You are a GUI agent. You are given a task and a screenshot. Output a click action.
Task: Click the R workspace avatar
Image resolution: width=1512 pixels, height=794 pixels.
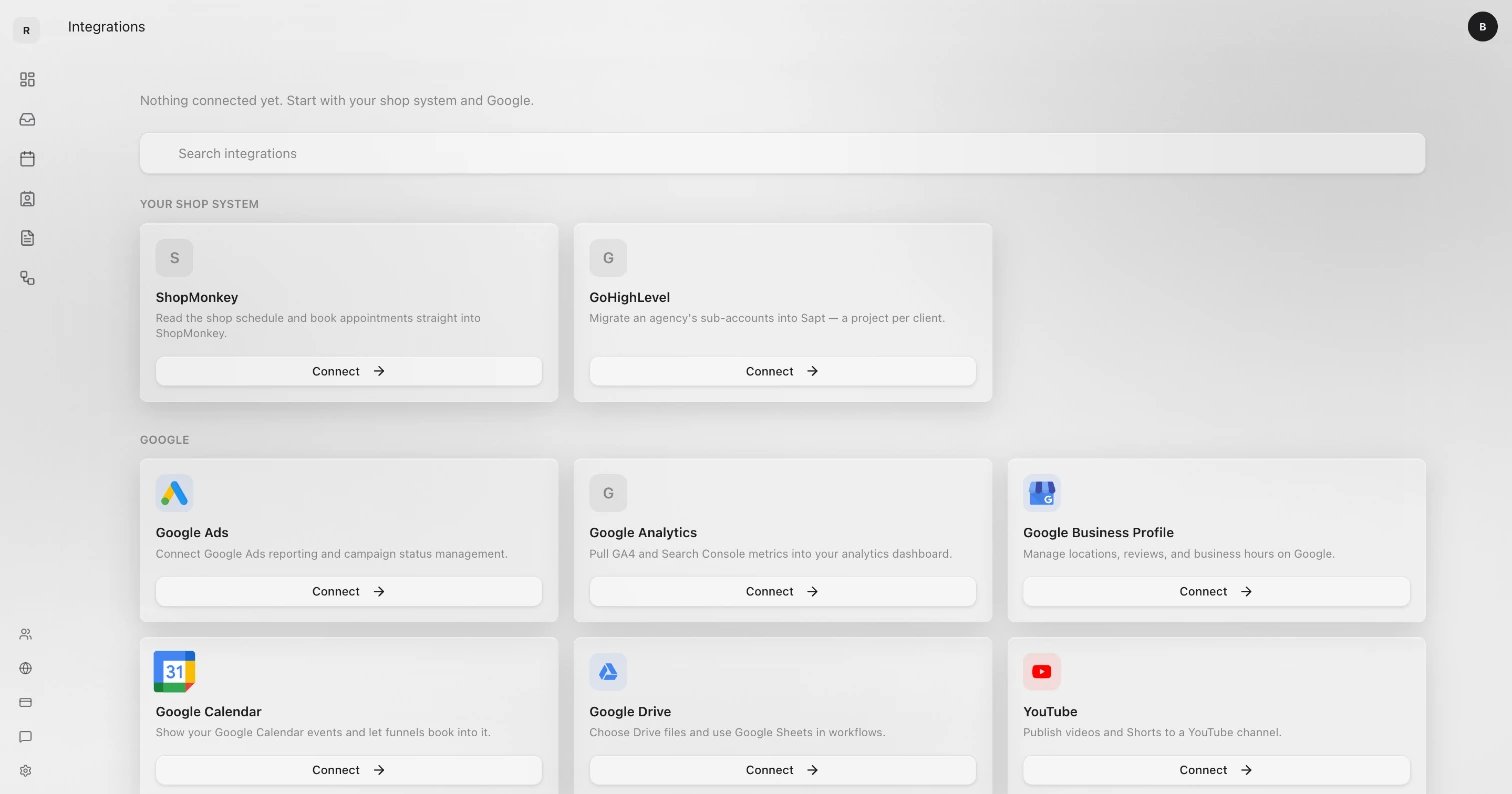[x=26, y=31]
